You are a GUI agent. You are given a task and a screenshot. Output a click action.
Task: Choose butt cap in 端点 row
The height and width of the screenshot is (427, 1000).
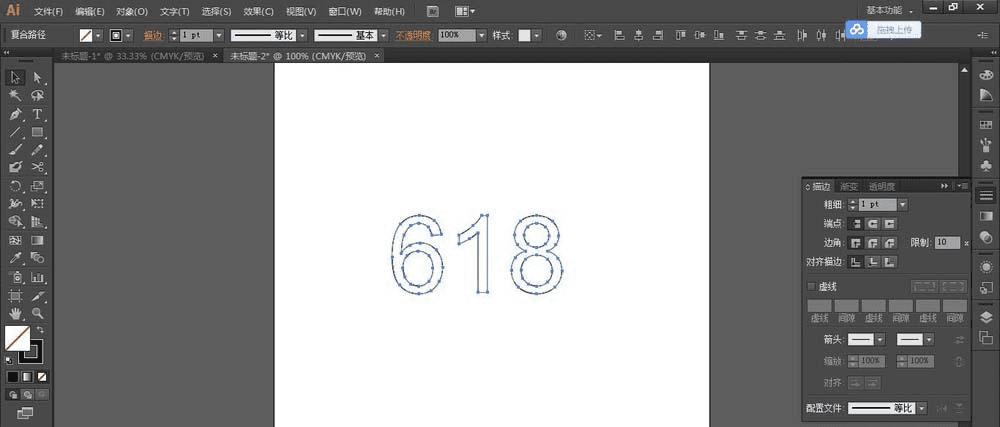(855, 224)
